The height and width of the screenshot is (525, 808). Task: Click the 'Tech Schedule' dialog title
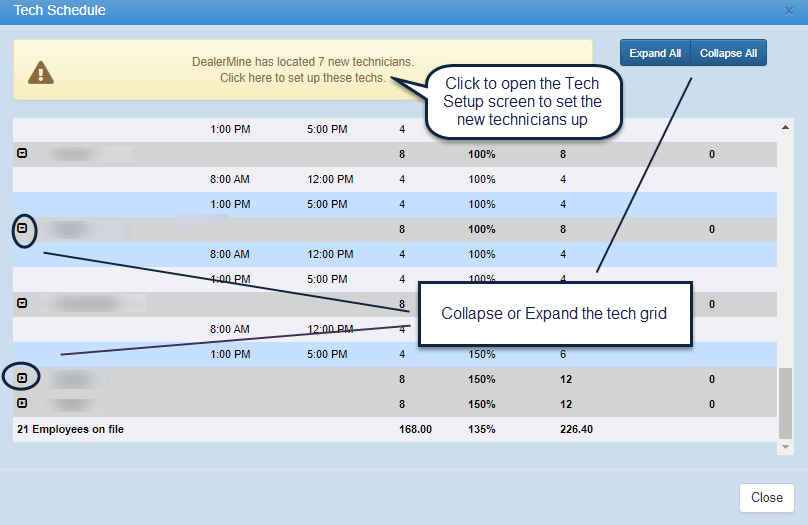(x=60, y=11)
